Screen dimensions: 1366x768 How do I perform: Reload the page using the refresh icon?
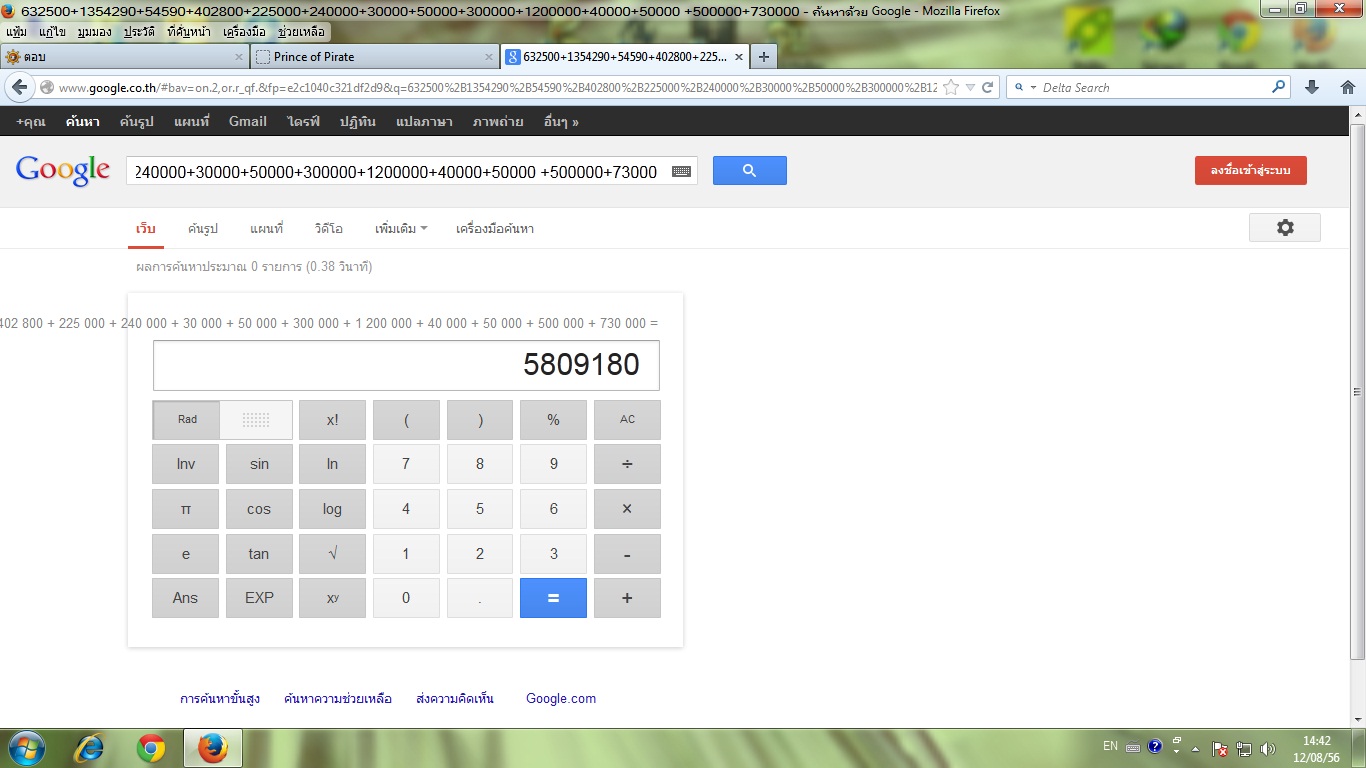(x=987, y=87)
